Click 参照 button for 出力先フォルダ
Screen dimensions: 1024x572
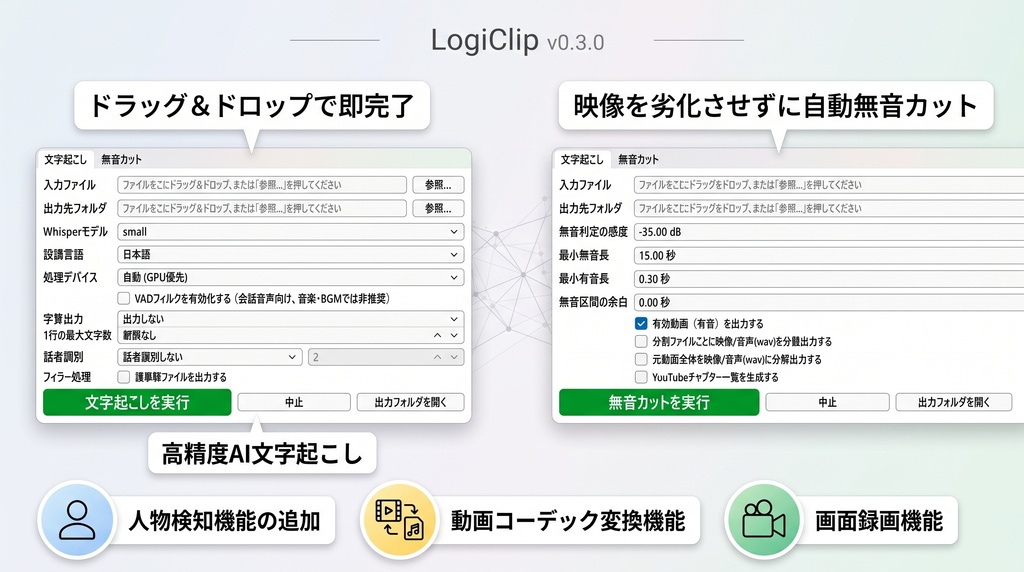tap(438, 208)
